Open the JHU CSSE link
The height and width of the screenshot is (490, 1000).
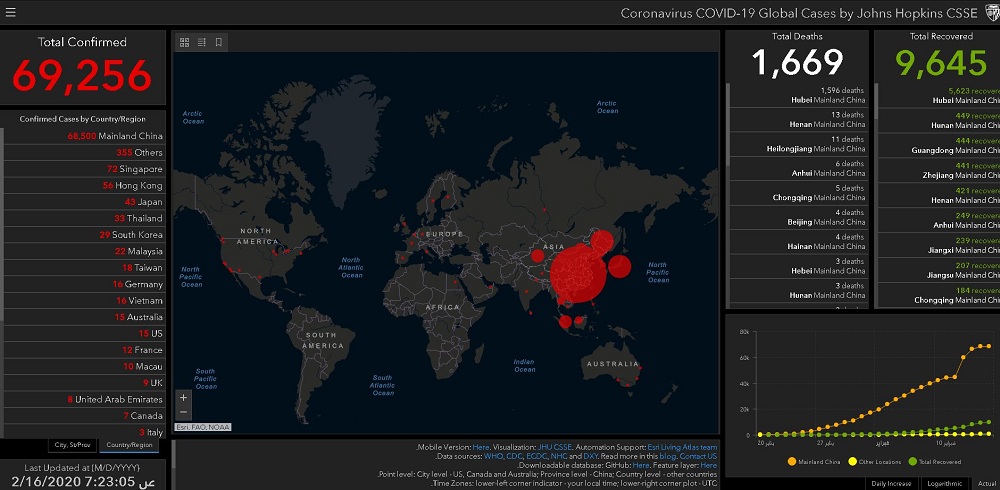point(552,447)
